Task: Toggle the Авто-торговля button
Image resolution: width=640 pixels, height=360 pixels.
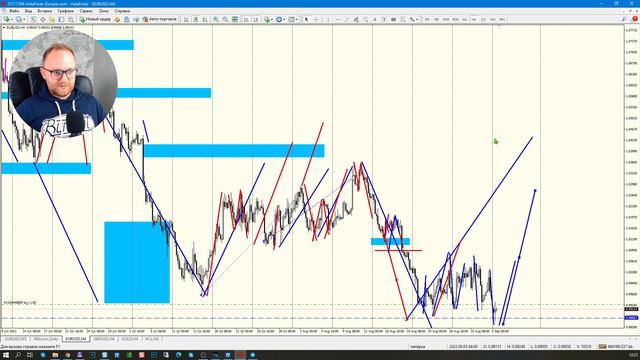Action: [x=160, y=19]
